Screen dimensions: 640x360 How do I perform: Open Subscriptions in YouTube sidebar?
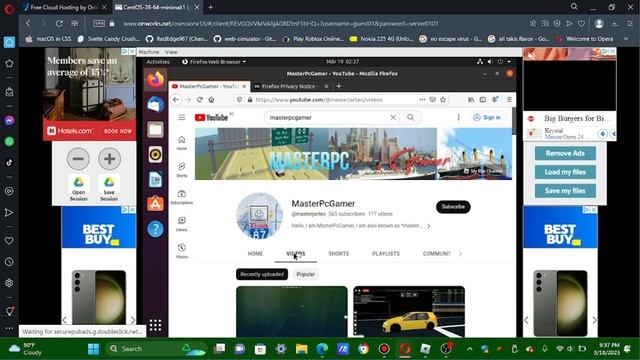182,197
